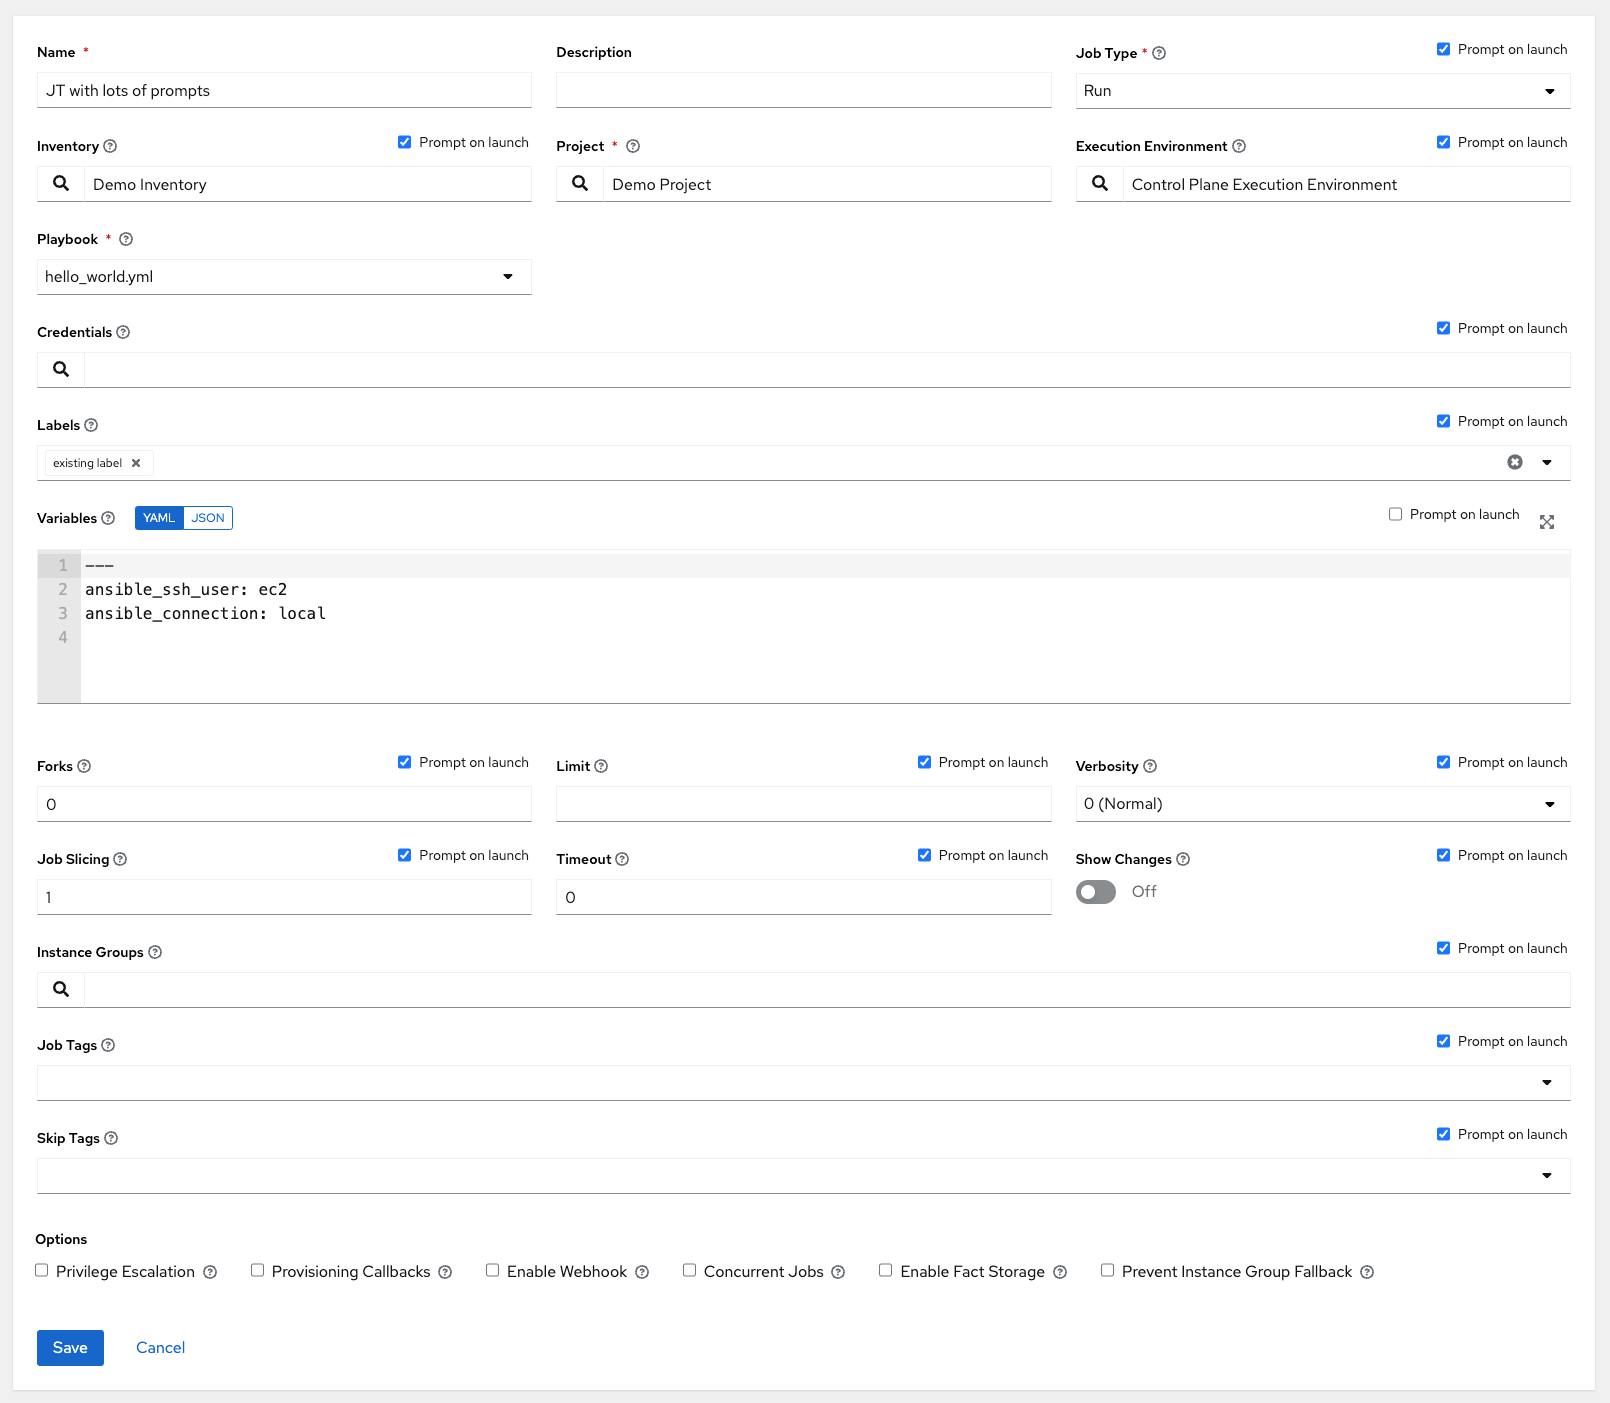1610x1403 pixels.
Task: Save the job template
Action: point(69,1347)
